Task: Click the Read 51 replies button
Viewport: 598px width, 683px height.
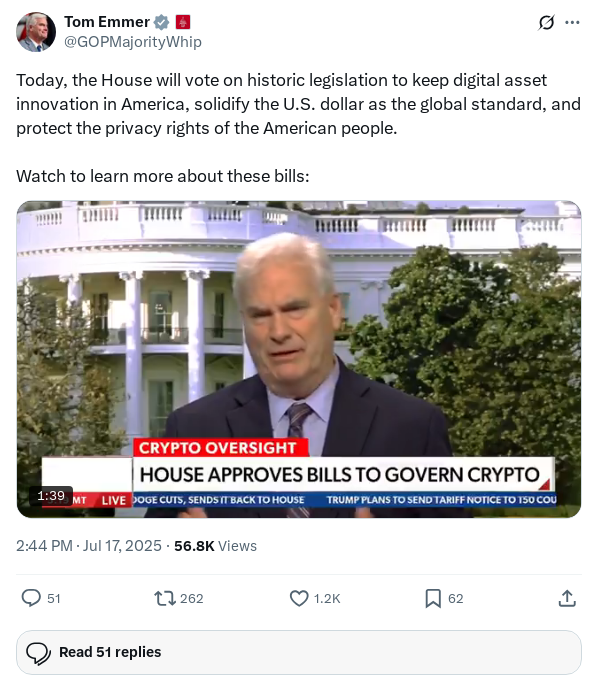Action: tap(299, 652)
